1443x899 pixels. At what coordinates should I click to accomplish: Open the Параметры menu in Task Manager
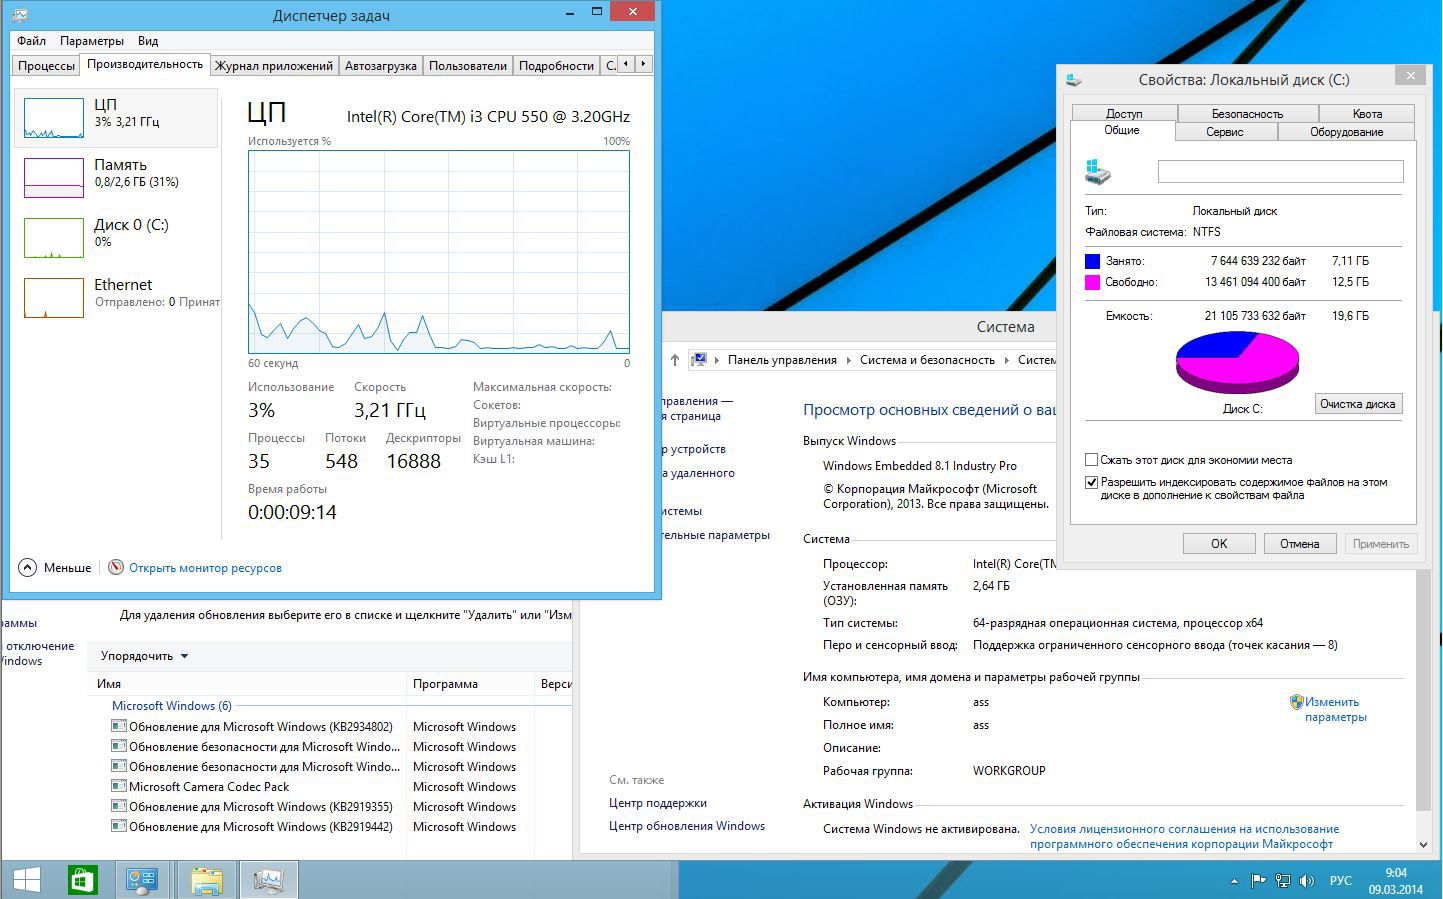(92, 41)
